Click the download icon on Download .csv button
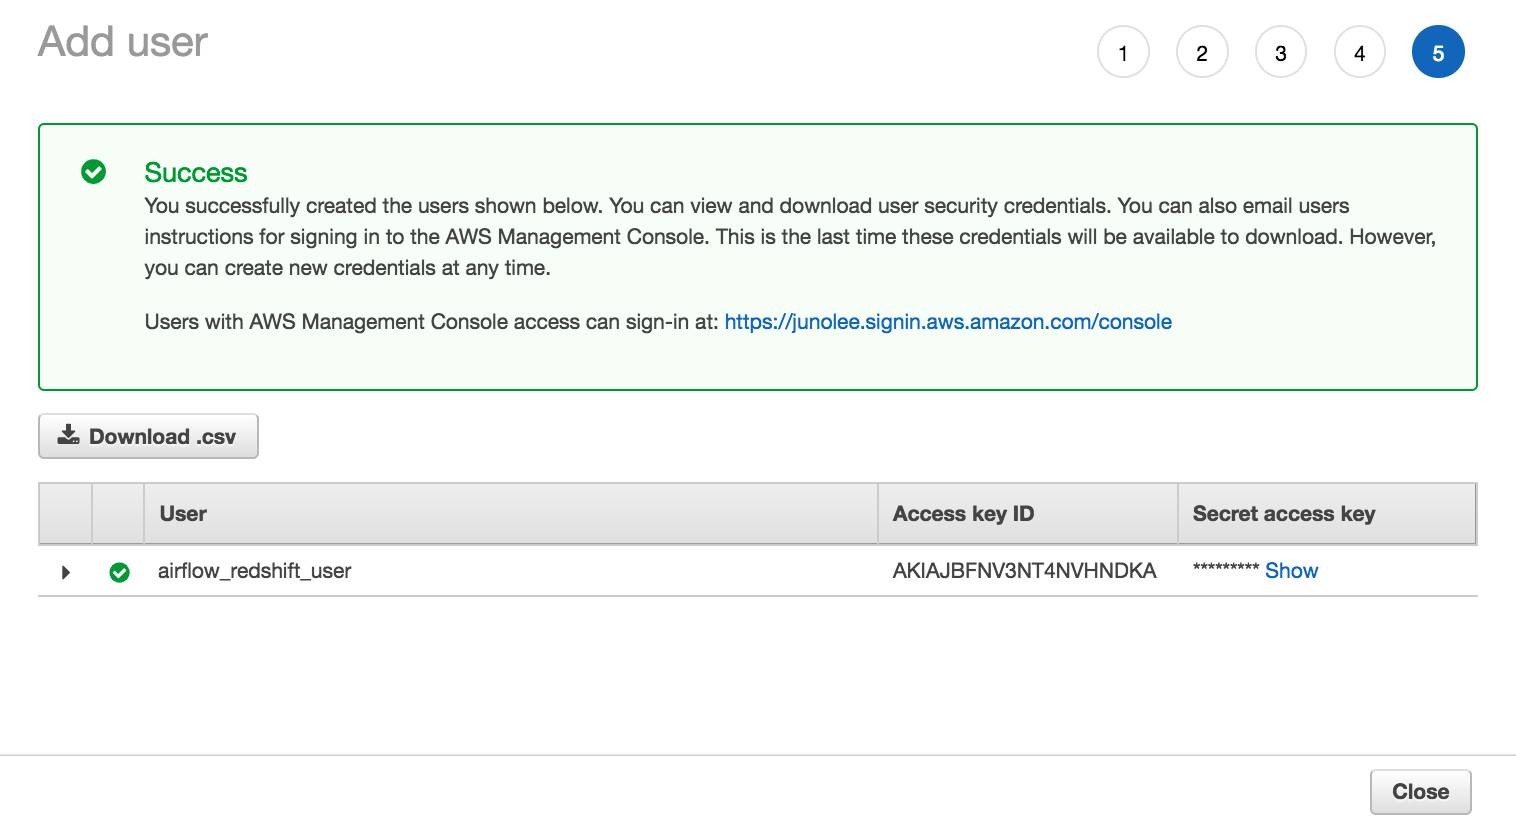 [x=67, y=435]
